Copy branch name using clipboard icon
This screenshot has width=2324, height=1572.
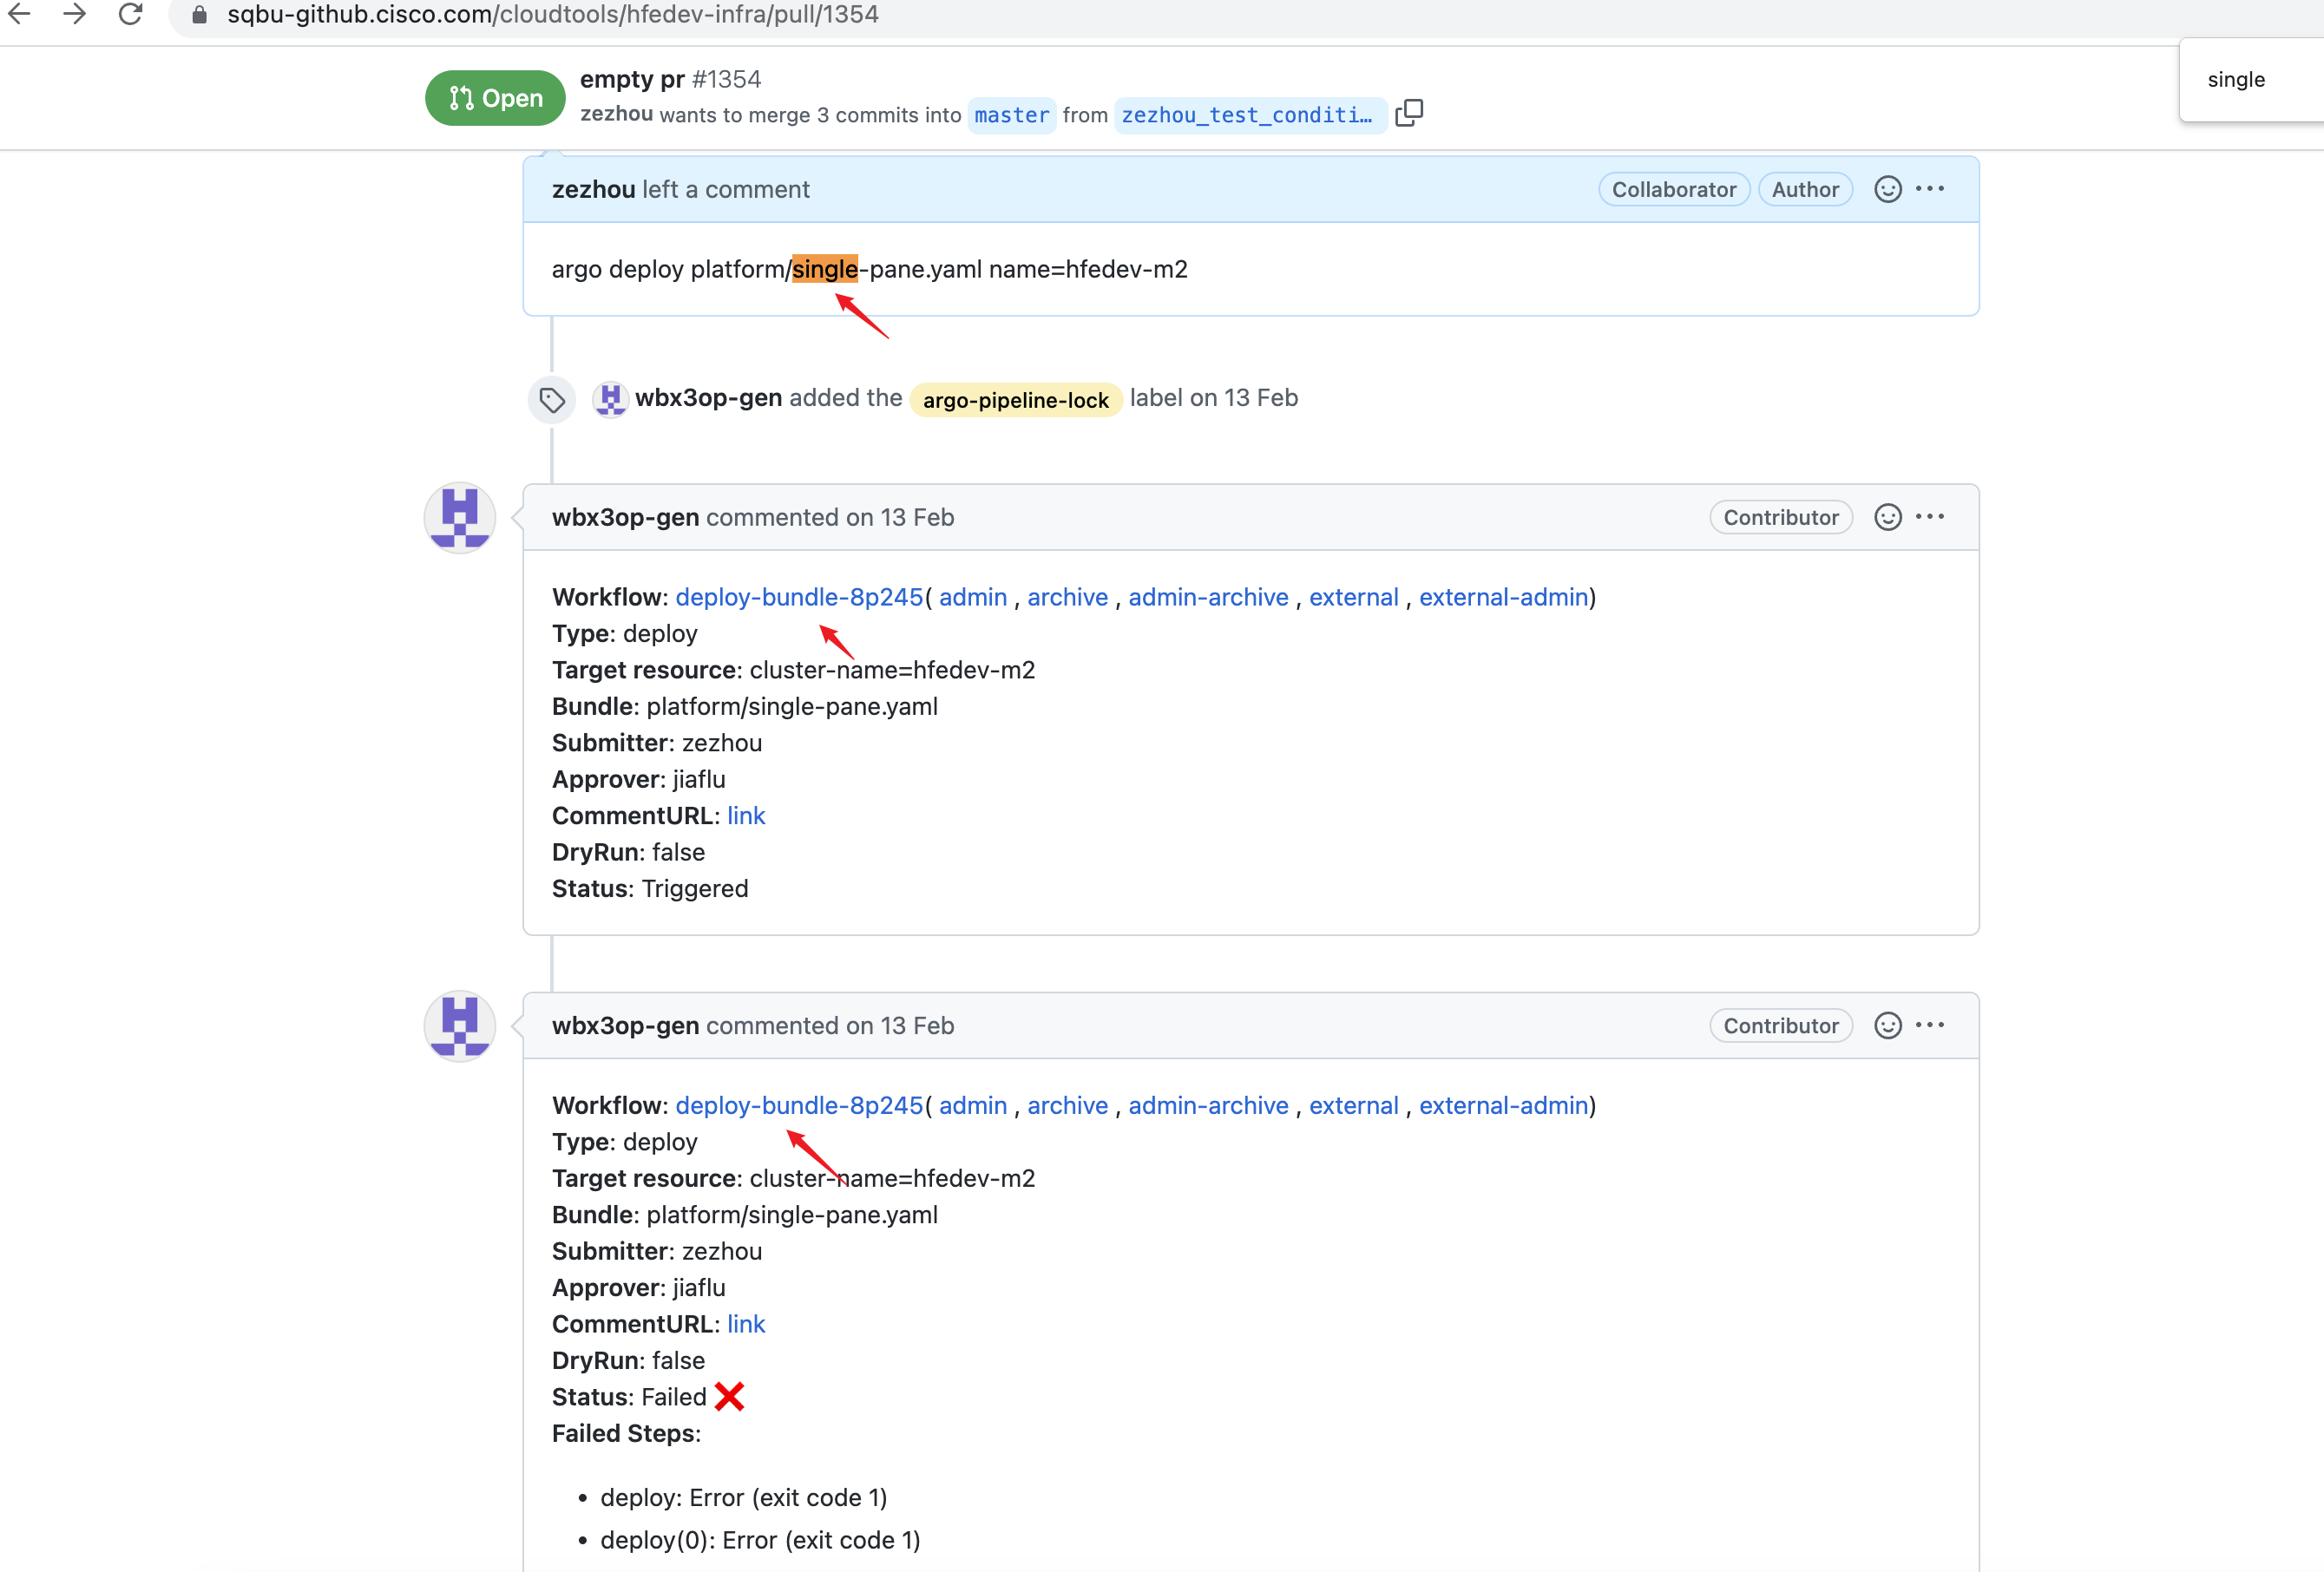click(1408, 113)
